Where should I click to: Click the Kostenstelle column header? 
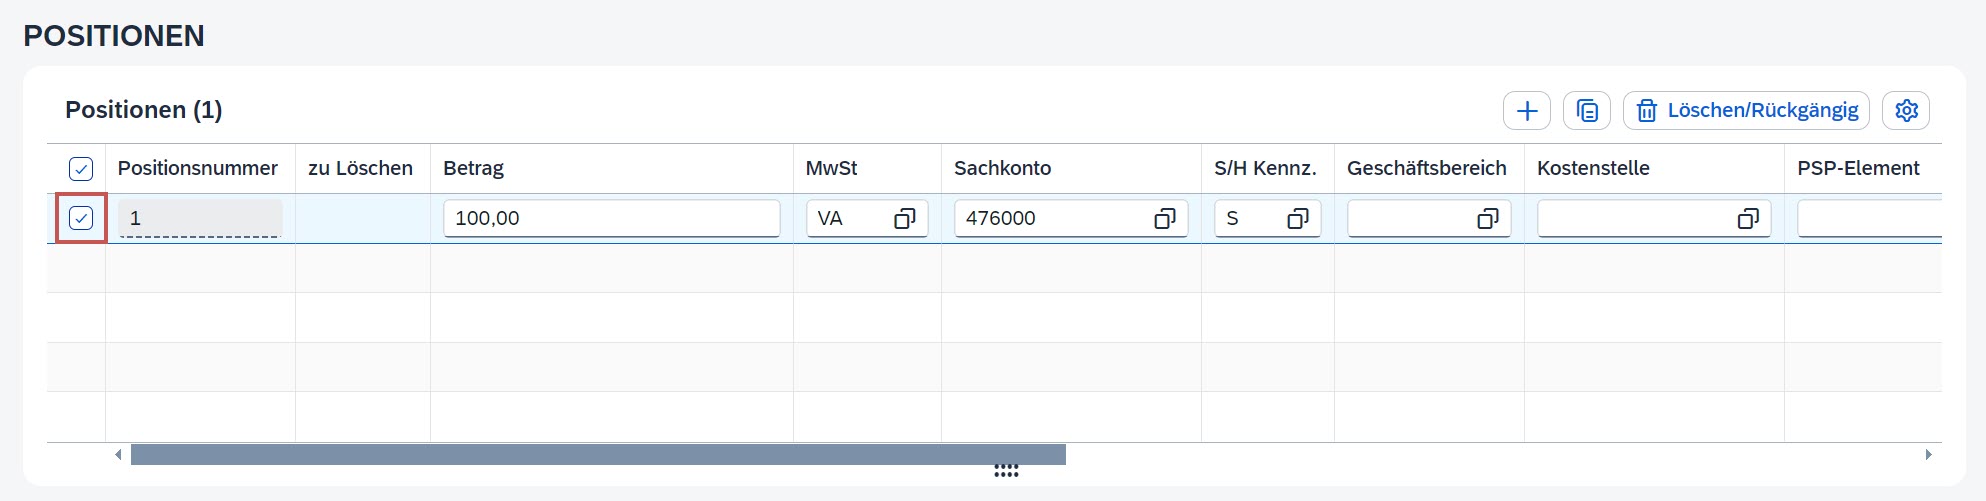pos(1593,169)
